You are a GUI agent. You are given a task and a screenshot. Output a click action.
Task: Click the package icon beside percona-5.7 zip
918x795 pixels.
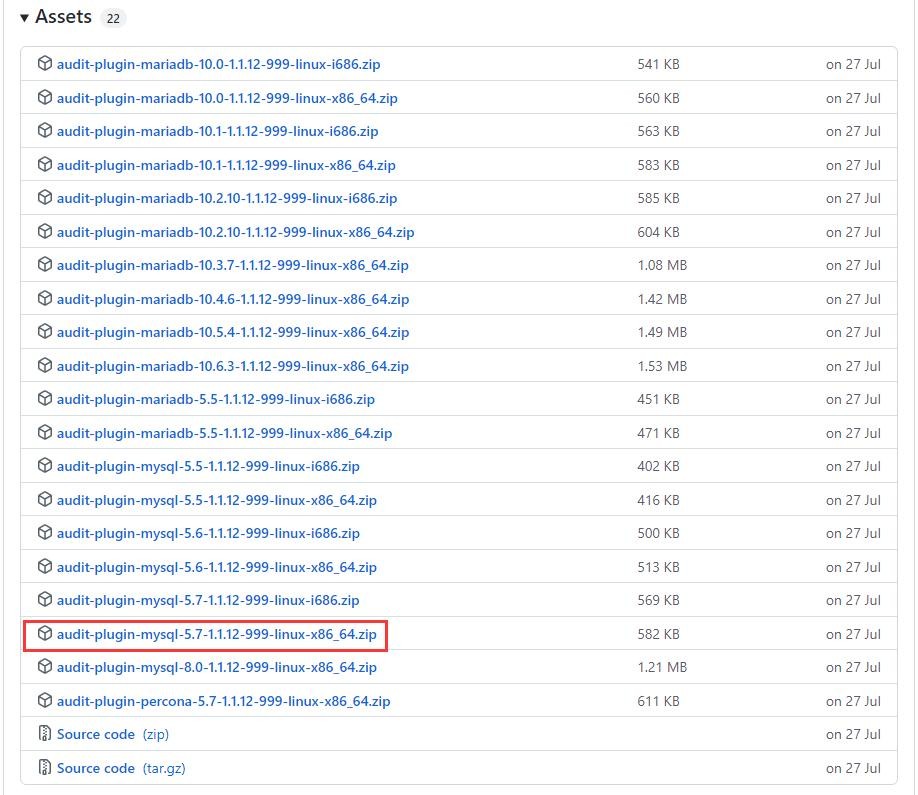[45, 700]
